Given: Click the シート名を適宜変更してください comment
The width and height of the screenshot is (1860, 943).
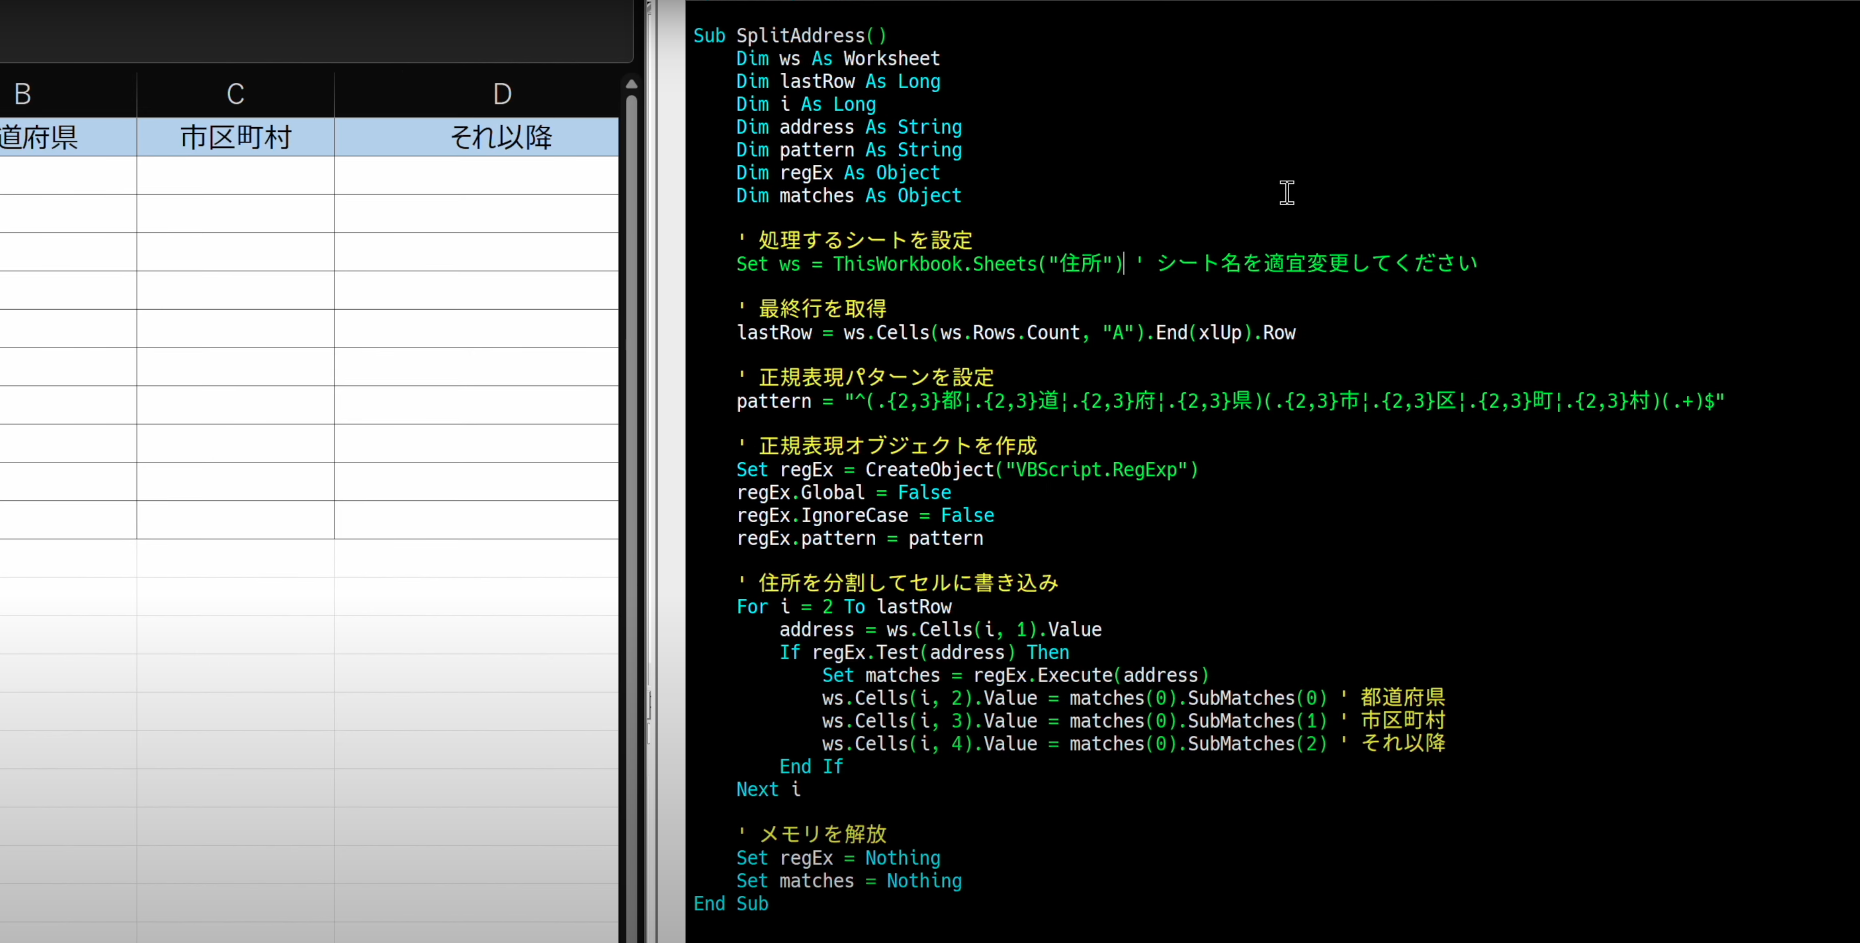Looking at the screenshot, I should pyautogui.click(x=1307, y=263).
